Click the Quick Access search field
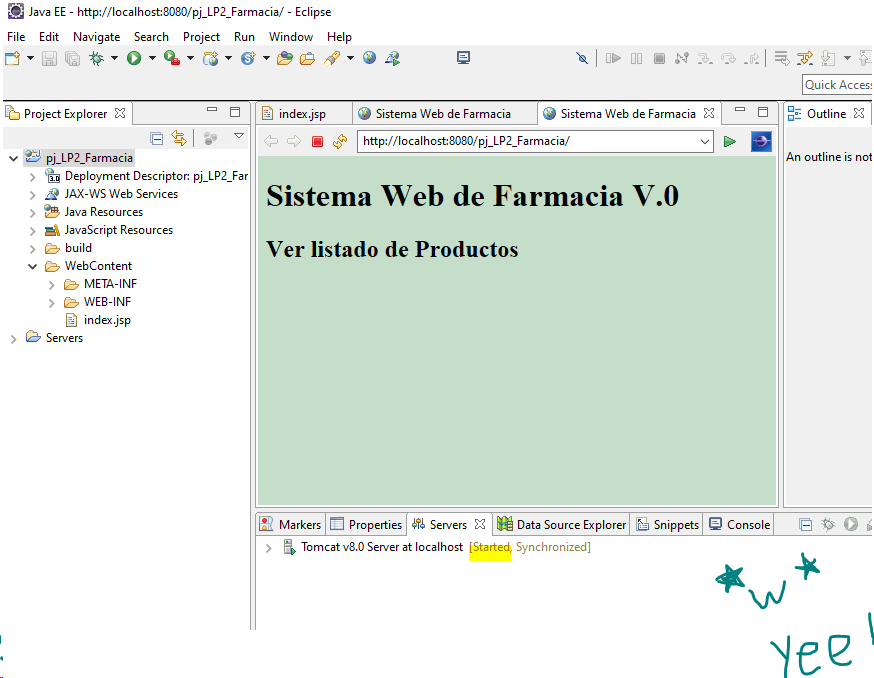 click(837, 85)
